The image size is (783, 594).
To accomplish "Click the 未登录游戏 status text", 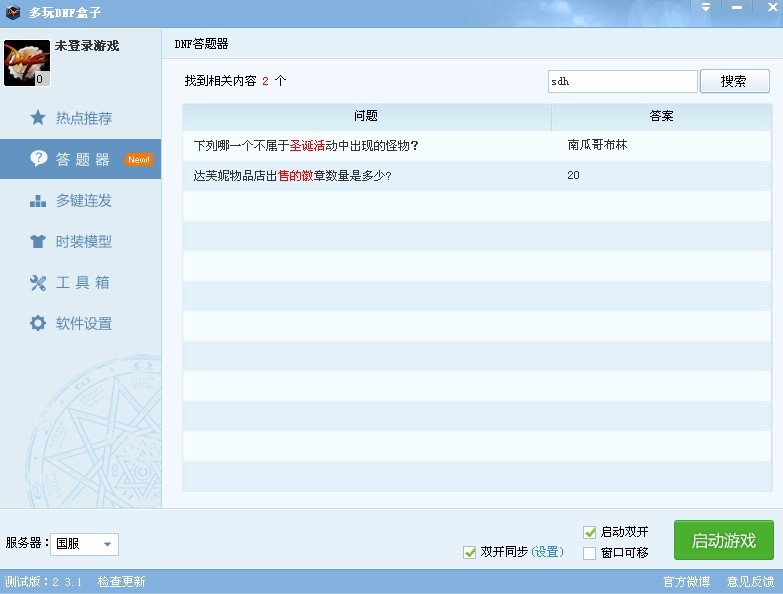I will 87,46.
